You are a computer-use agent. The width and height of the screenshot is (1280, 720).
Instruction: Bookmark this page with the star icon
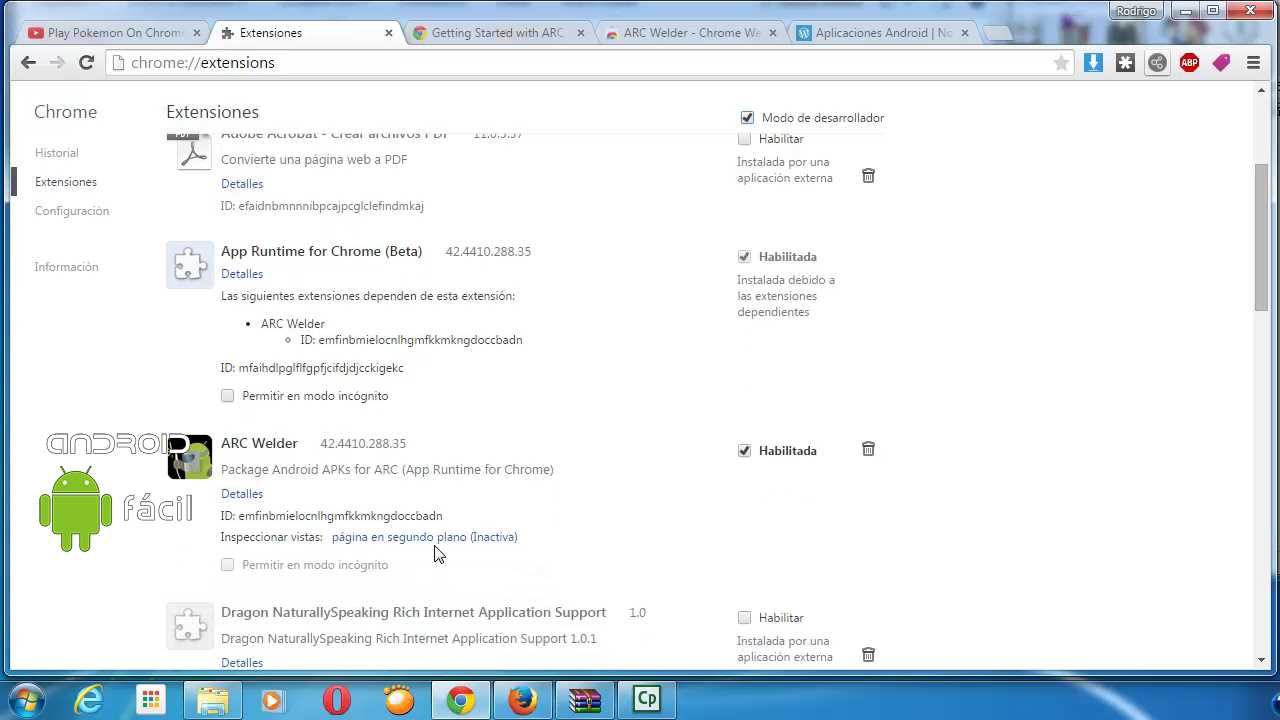coord(1061,63)
